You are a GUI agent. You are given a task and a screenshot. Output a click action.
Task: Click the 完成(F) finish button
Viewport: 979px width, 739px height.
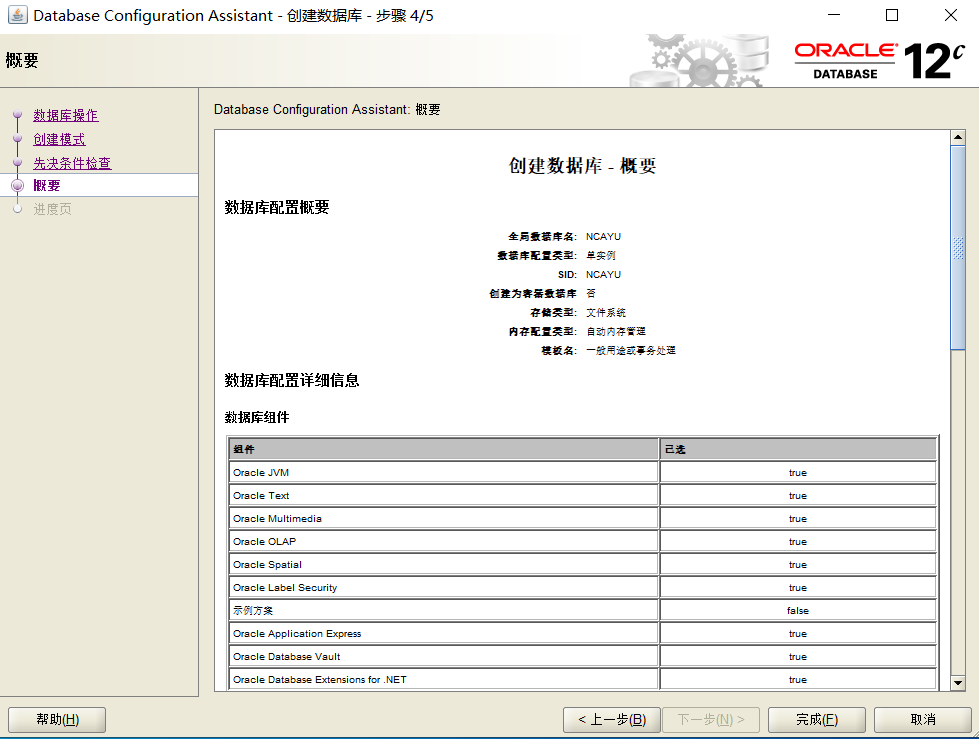point(817,720)
